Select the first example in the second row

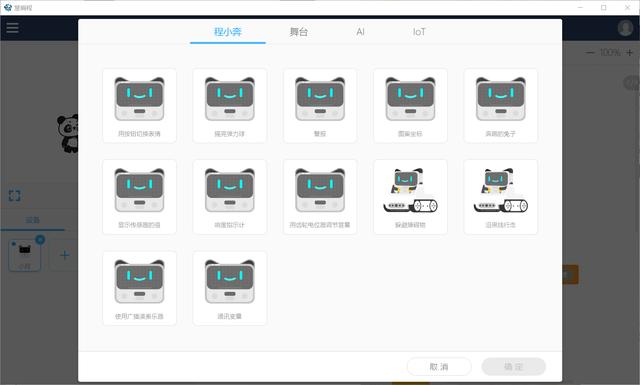click(x=140, y=197)
